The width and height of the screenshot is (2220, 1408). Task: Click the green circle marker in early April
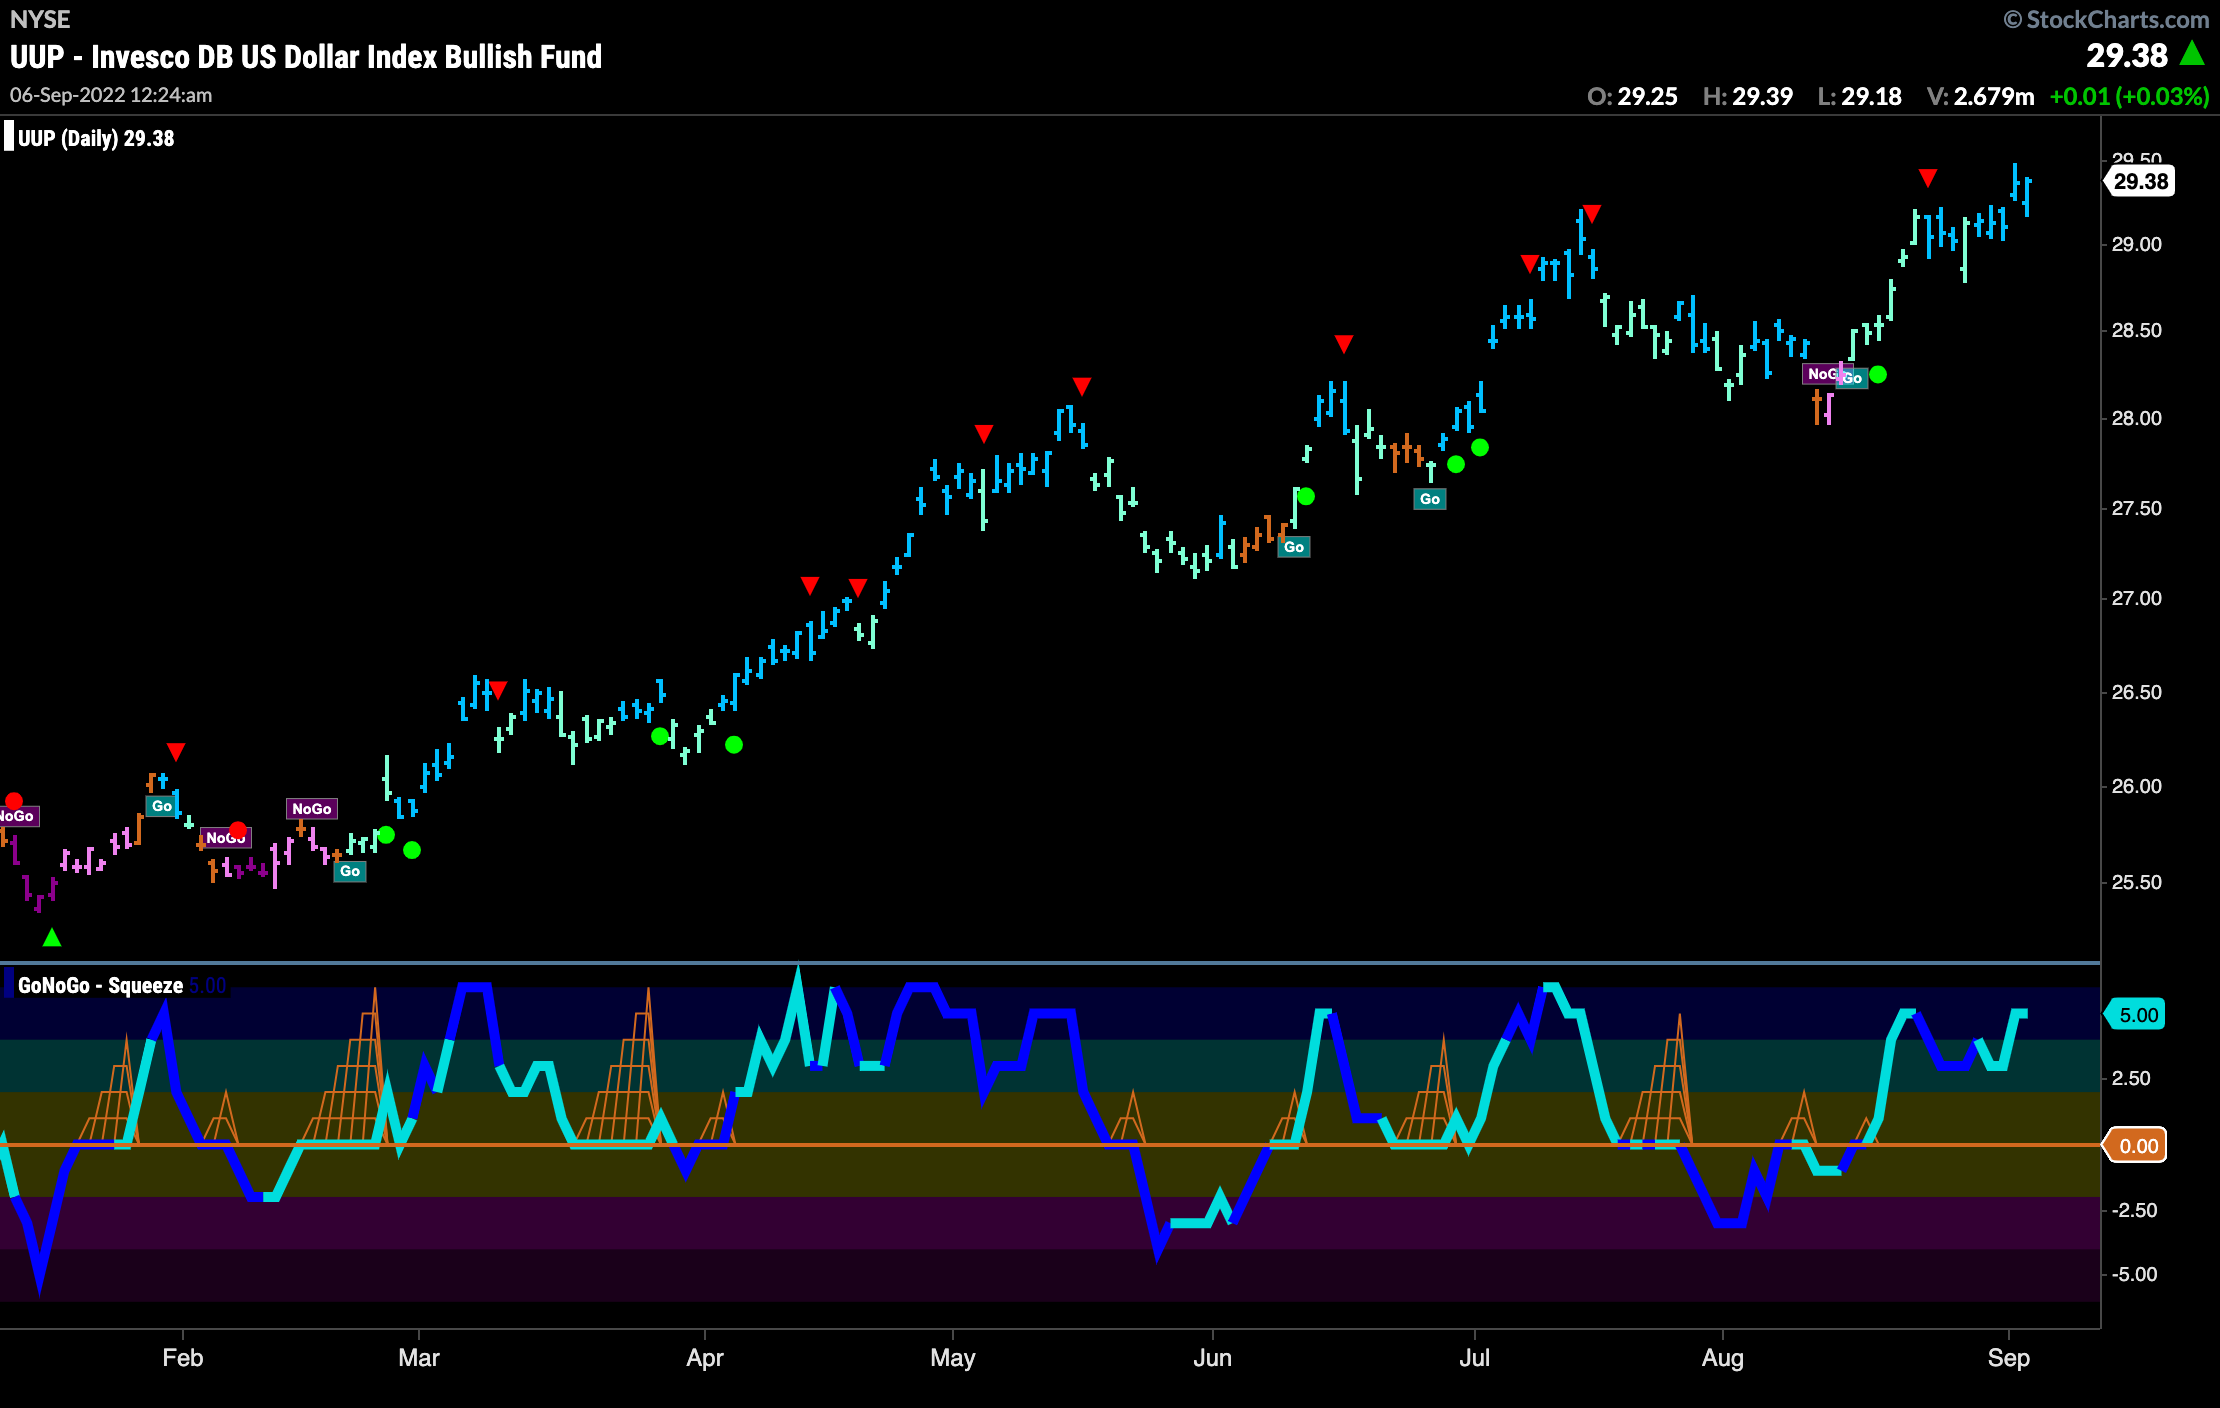pyautogui.click(x=734, y=744)
